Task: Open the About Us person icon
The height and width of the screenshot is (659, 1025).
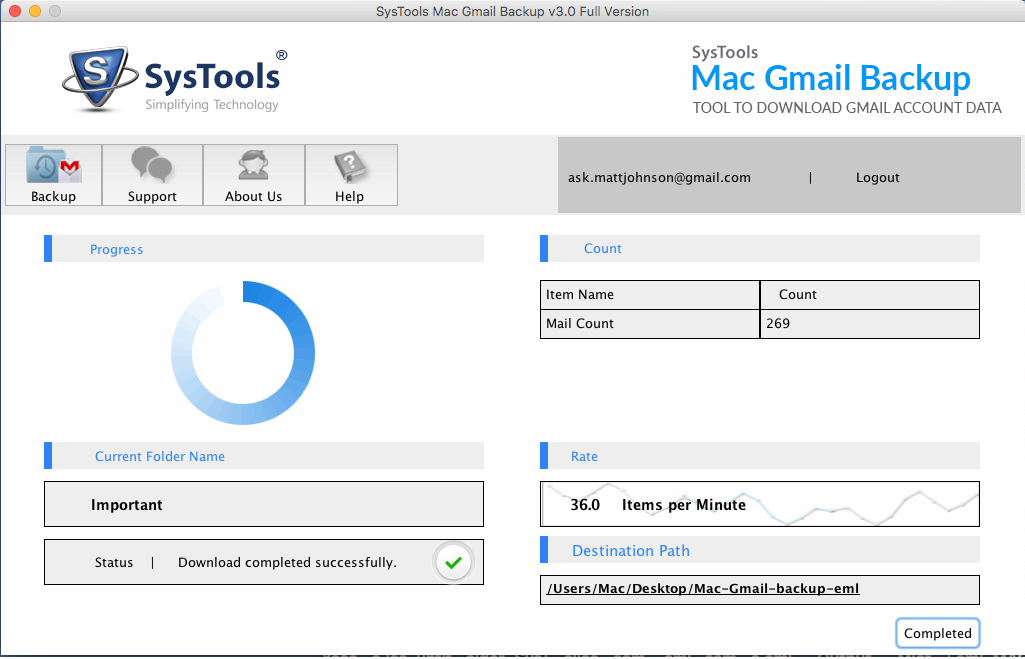Action: click(254, 175)
